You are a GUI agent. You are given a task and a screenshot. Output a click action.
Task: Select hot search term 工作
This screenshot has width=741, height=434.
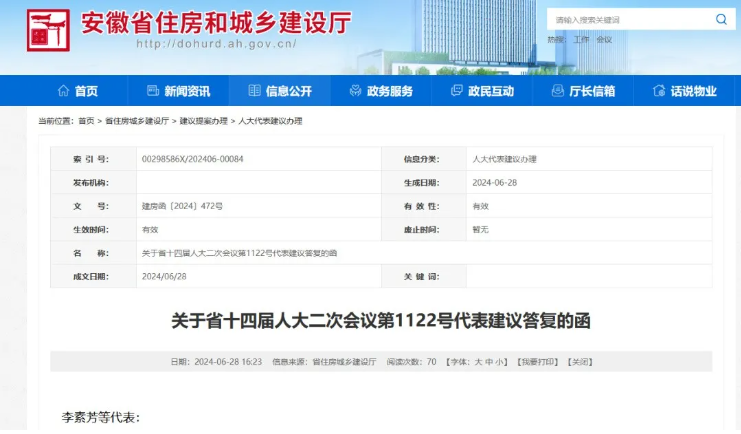click(x=580, y=40)
